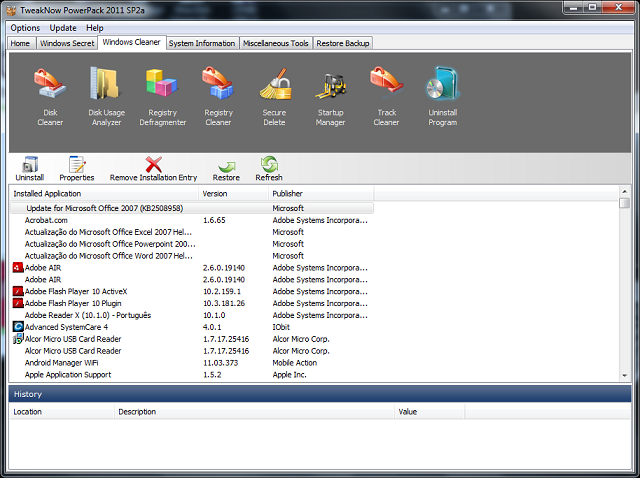Click the Adobe AIR red icon

coord(18,268)
